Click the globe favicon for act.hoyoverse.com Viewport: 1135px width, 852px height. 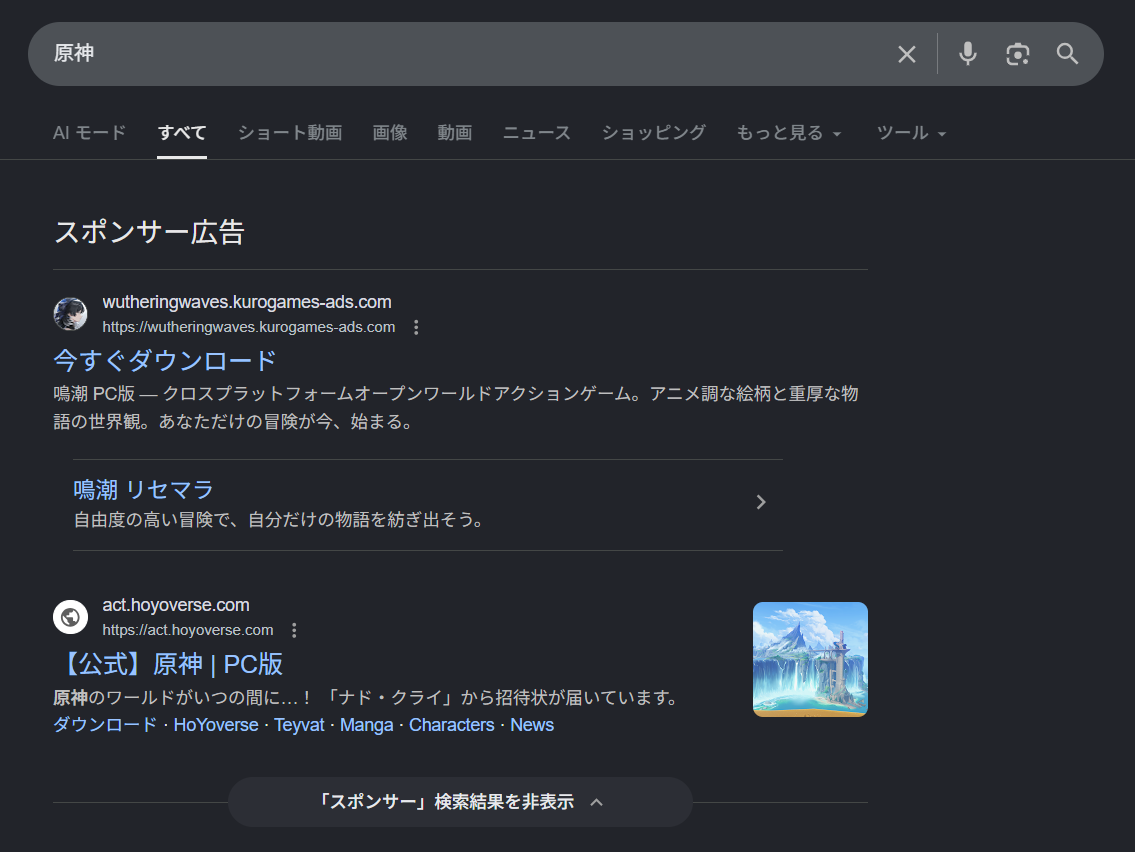tap(70, 617)
